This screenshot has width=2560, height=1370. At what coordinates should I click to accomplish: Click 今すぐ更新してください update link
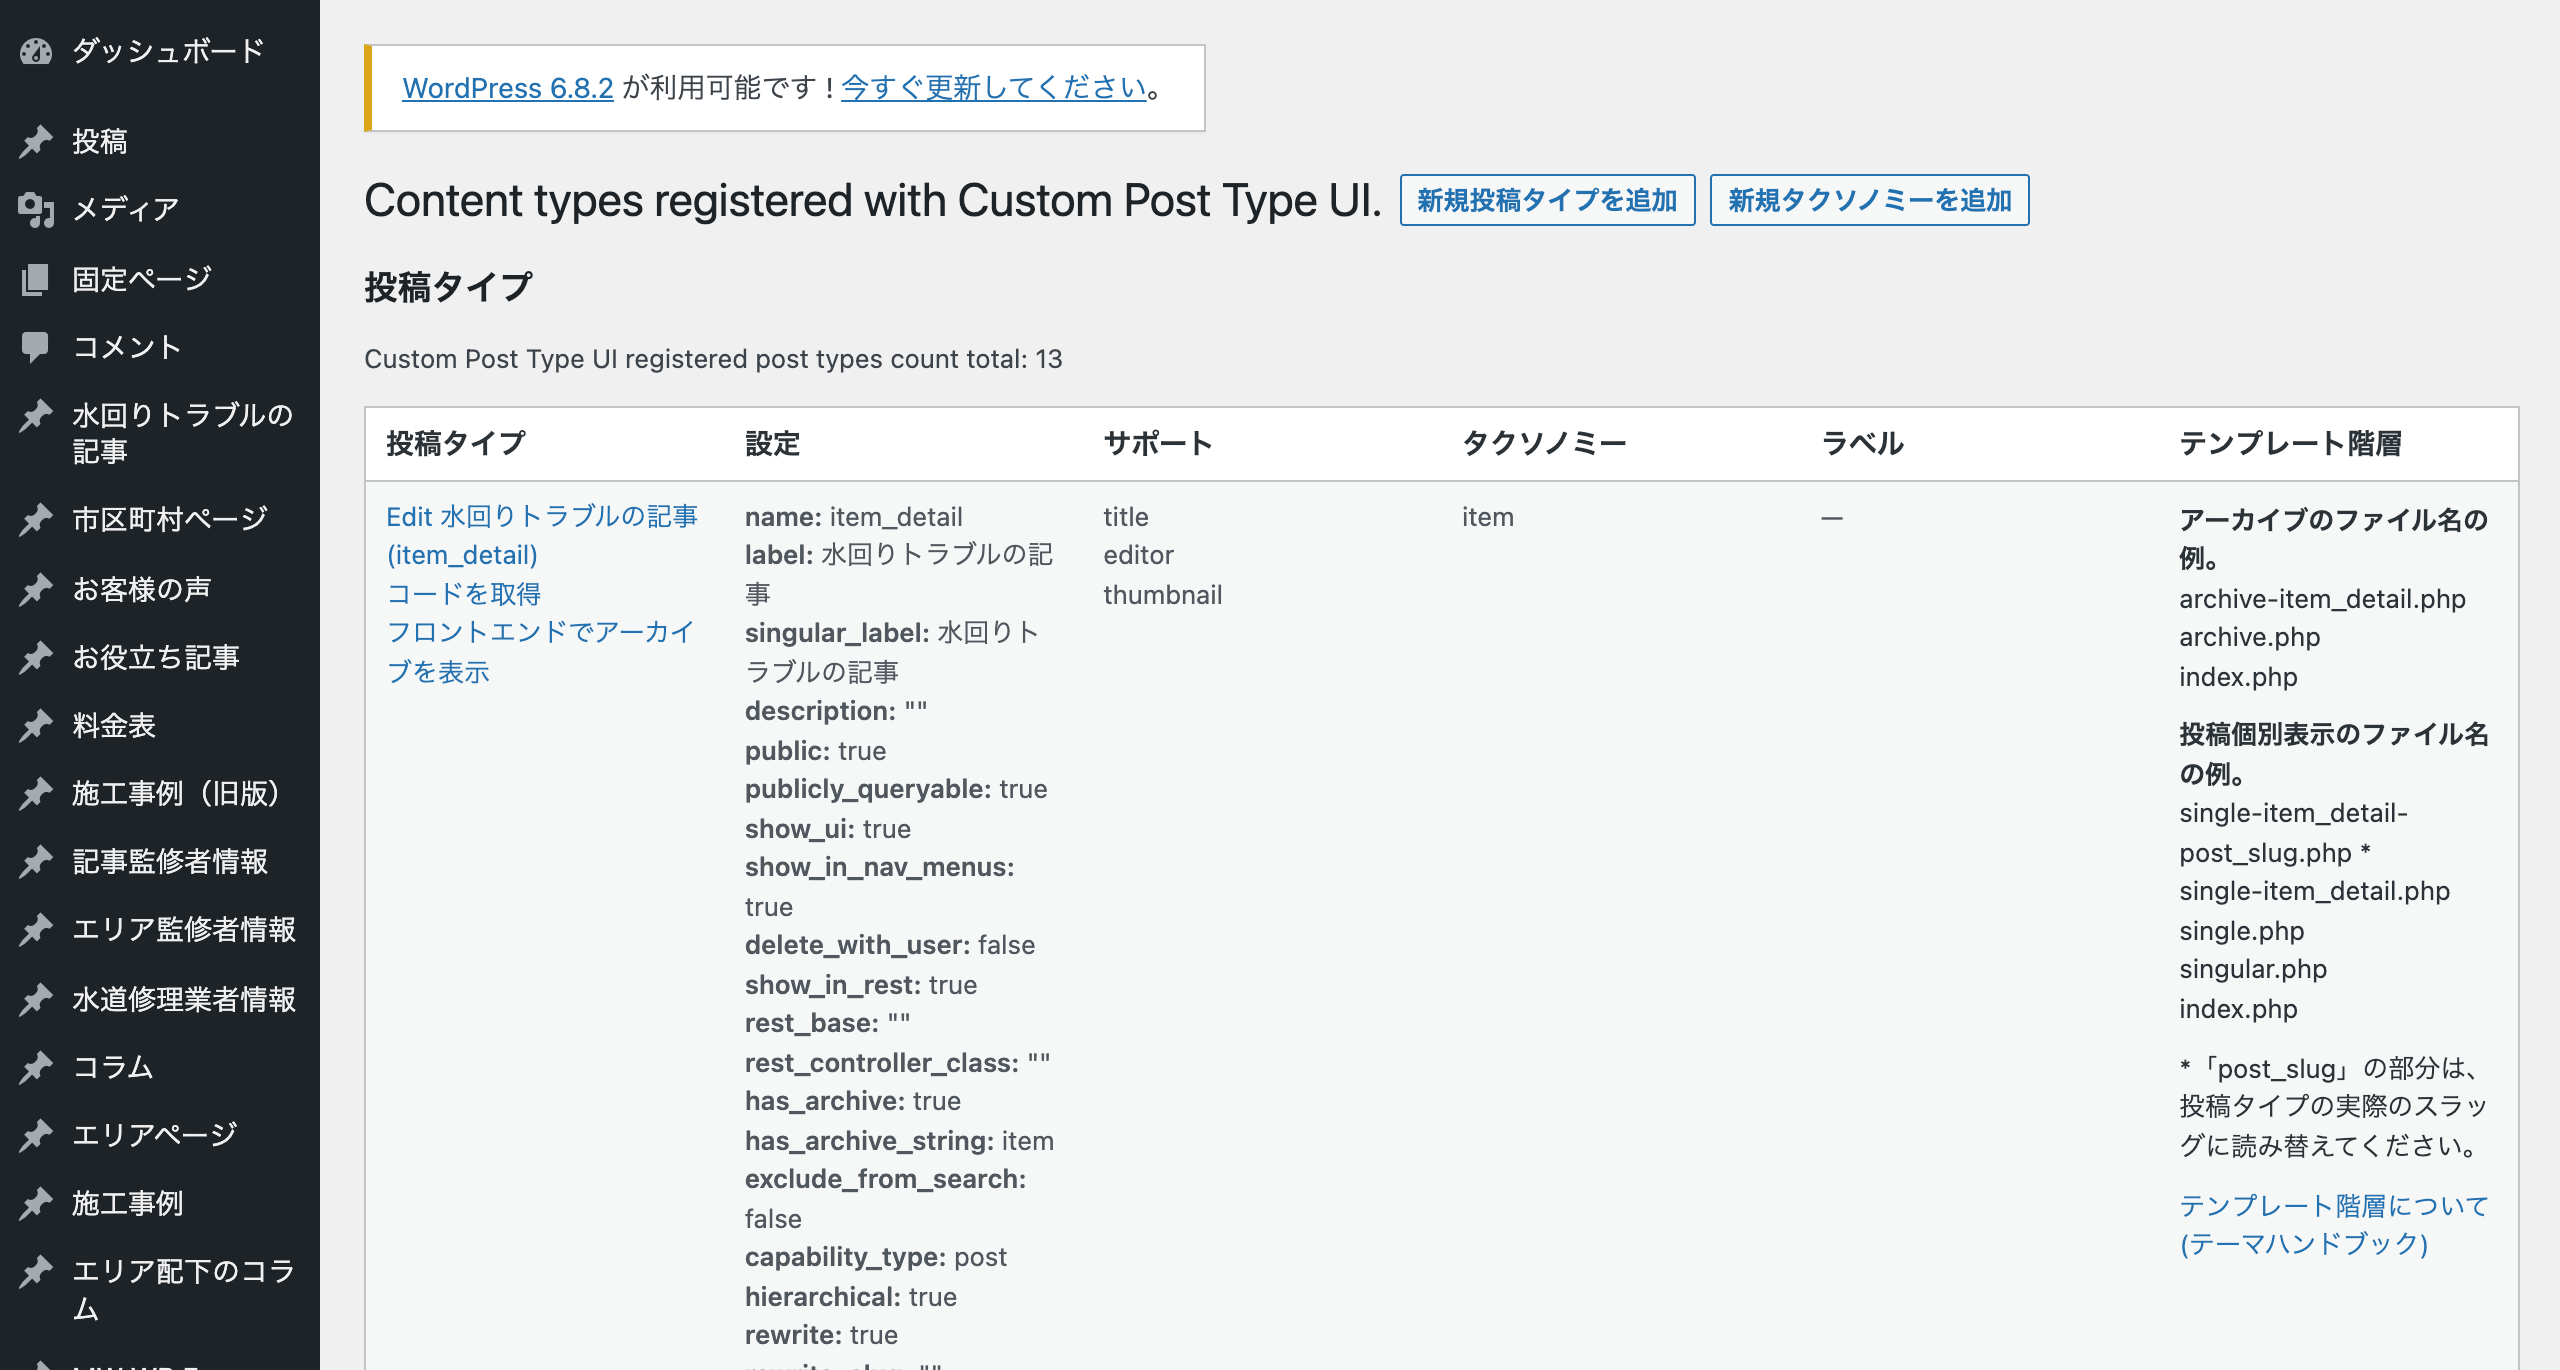pyautogui.click(x=993, y=88)
